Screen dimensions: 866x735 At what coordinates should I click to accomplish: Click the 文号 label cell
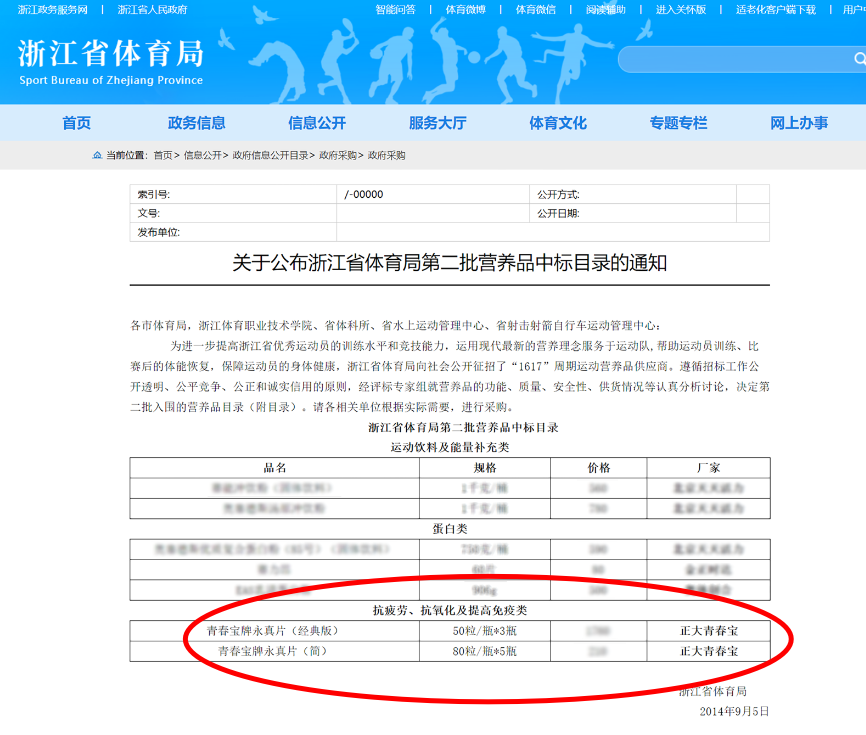click(233, 213)
